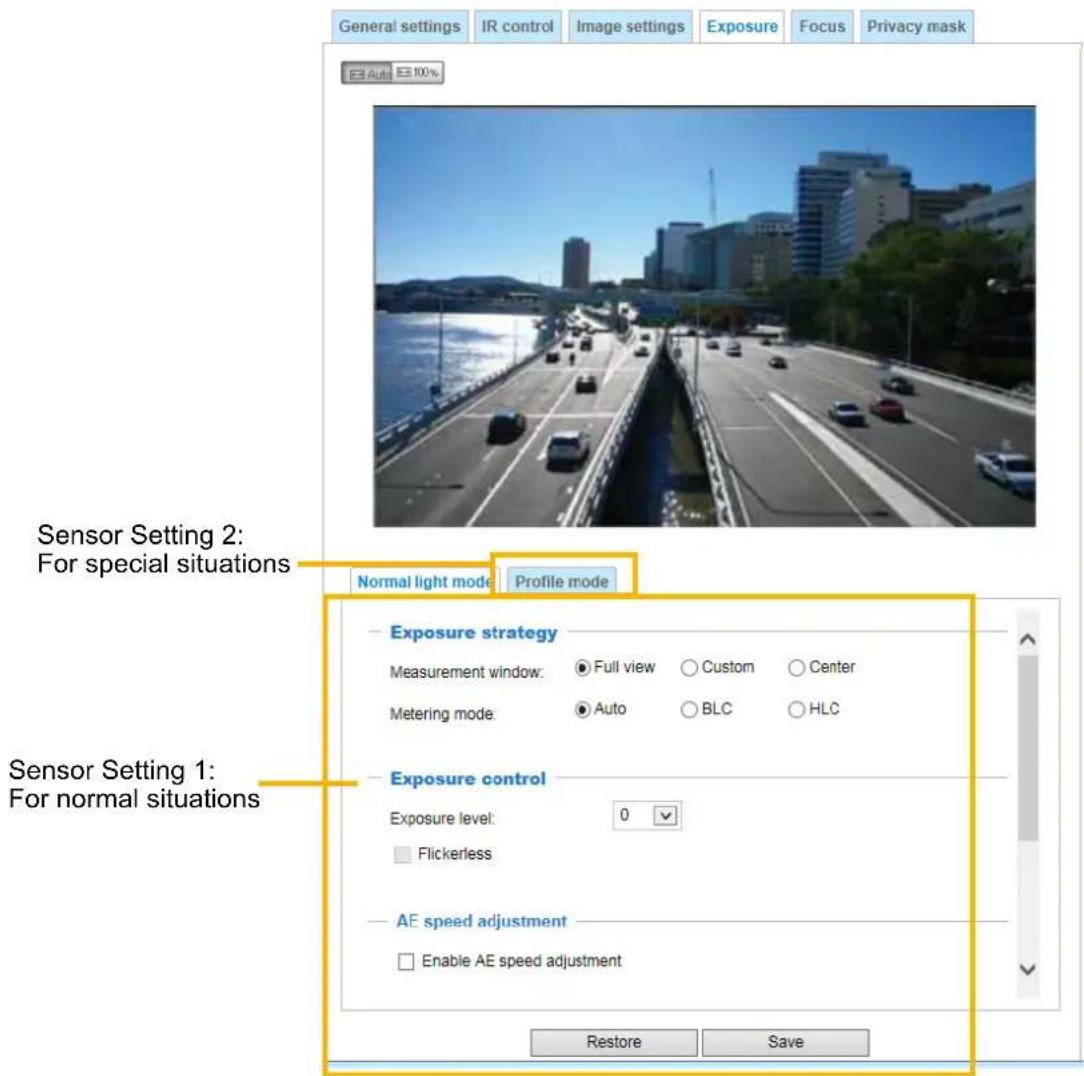Click the Restore button
1084x1076 pixels.
(613, 1042)
